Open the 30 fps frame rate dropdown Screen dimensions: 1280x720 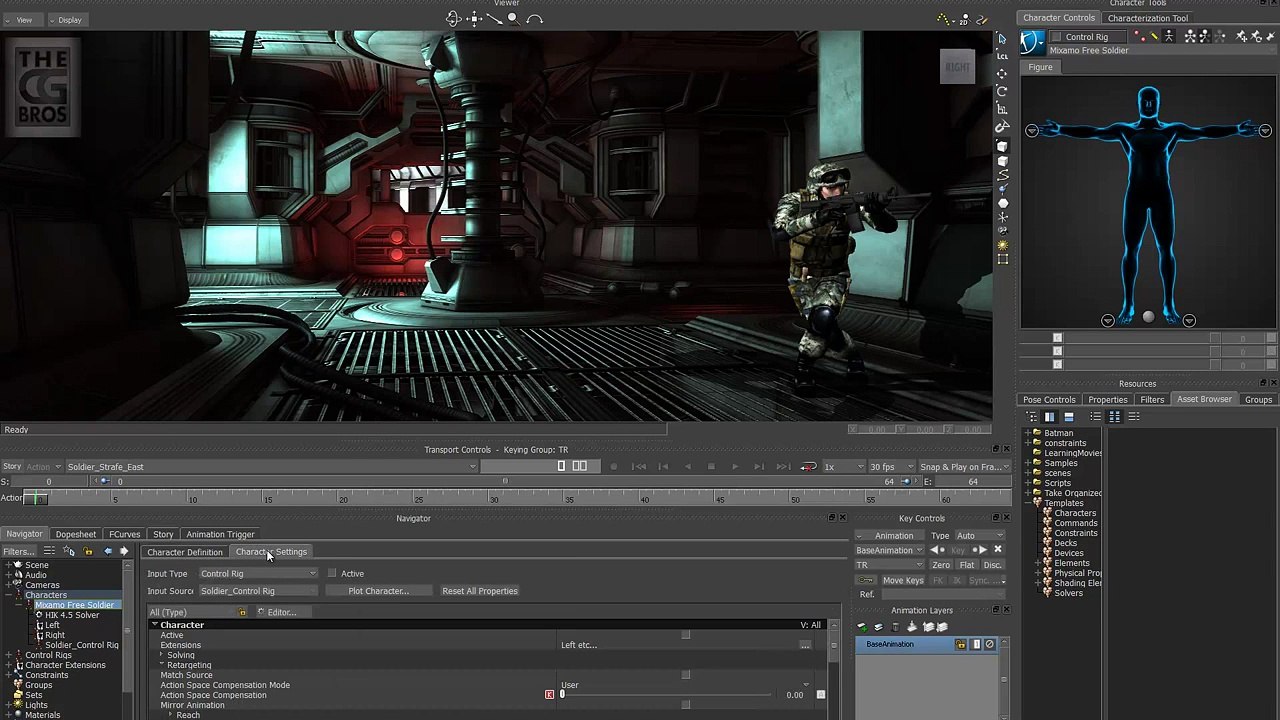click(888, 467)
